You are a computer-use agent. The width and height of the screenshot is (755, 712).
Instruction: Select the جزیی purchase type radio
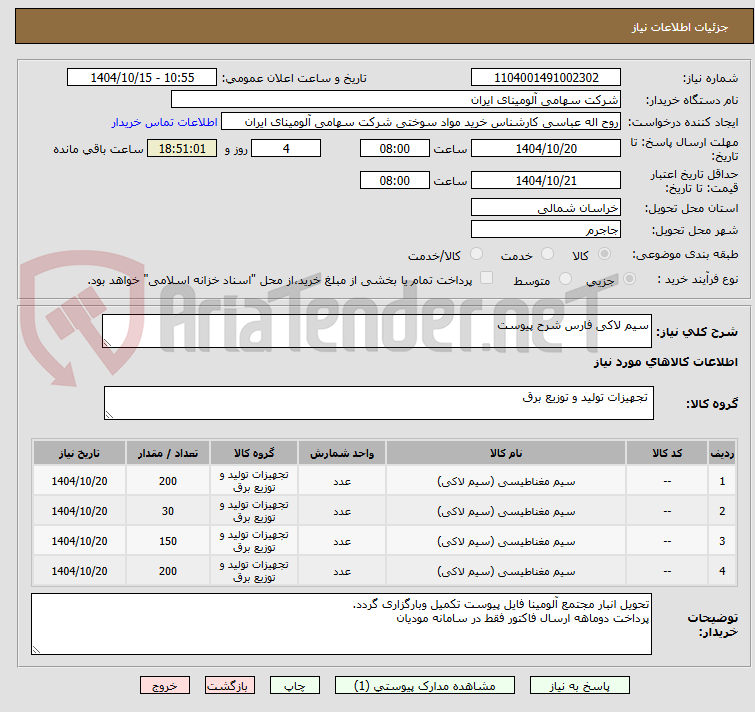click(x=629, y=279)
